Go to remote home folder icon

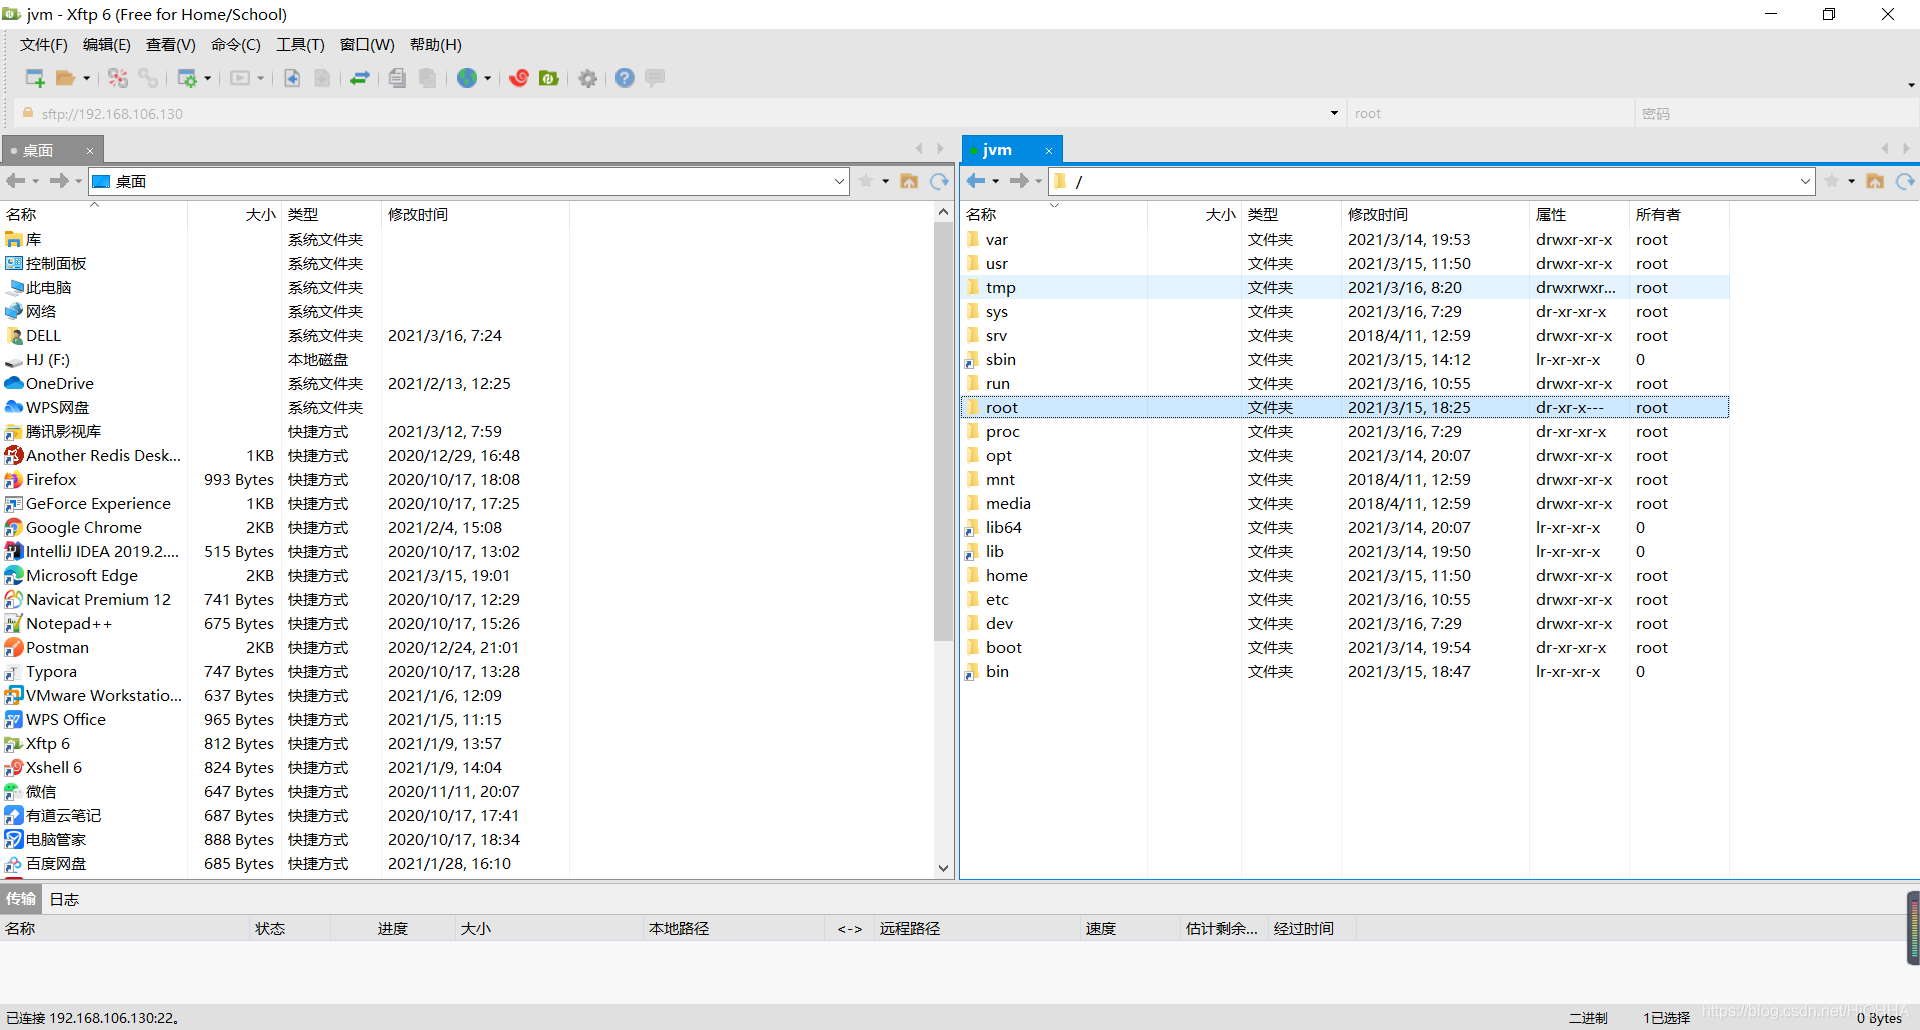[1875, 181]
